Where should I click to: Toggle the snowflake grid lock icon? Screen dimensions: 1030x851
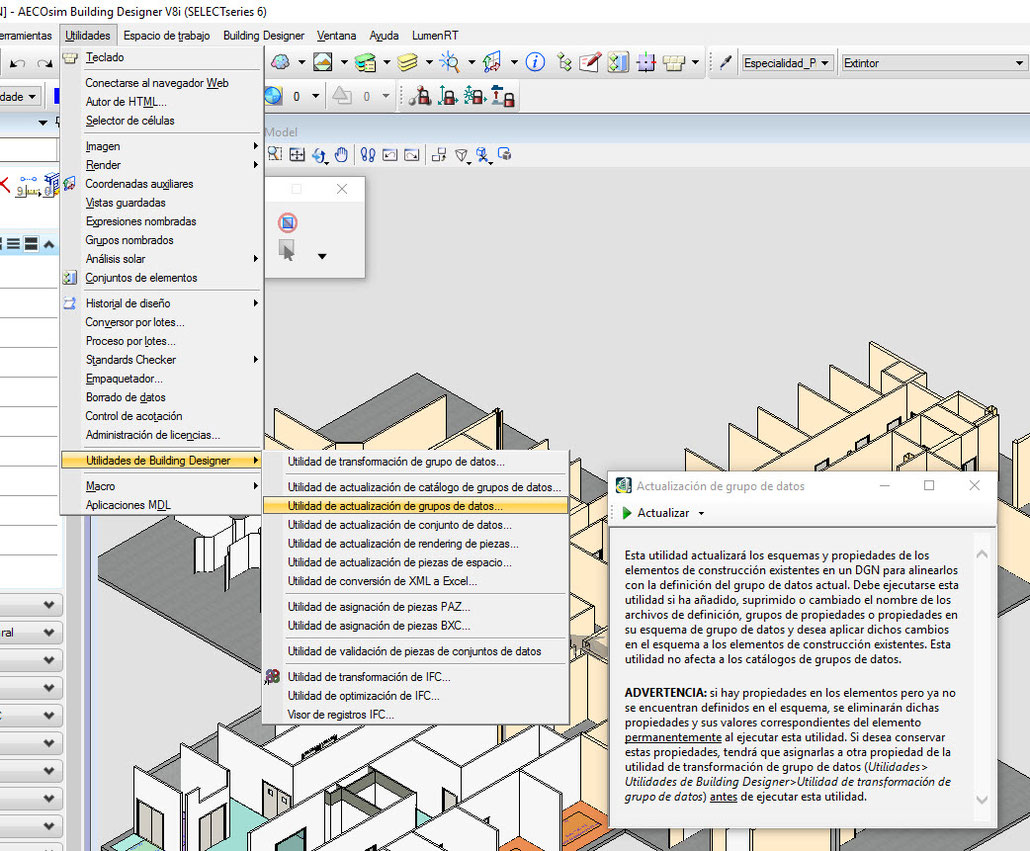click(474, 97)
